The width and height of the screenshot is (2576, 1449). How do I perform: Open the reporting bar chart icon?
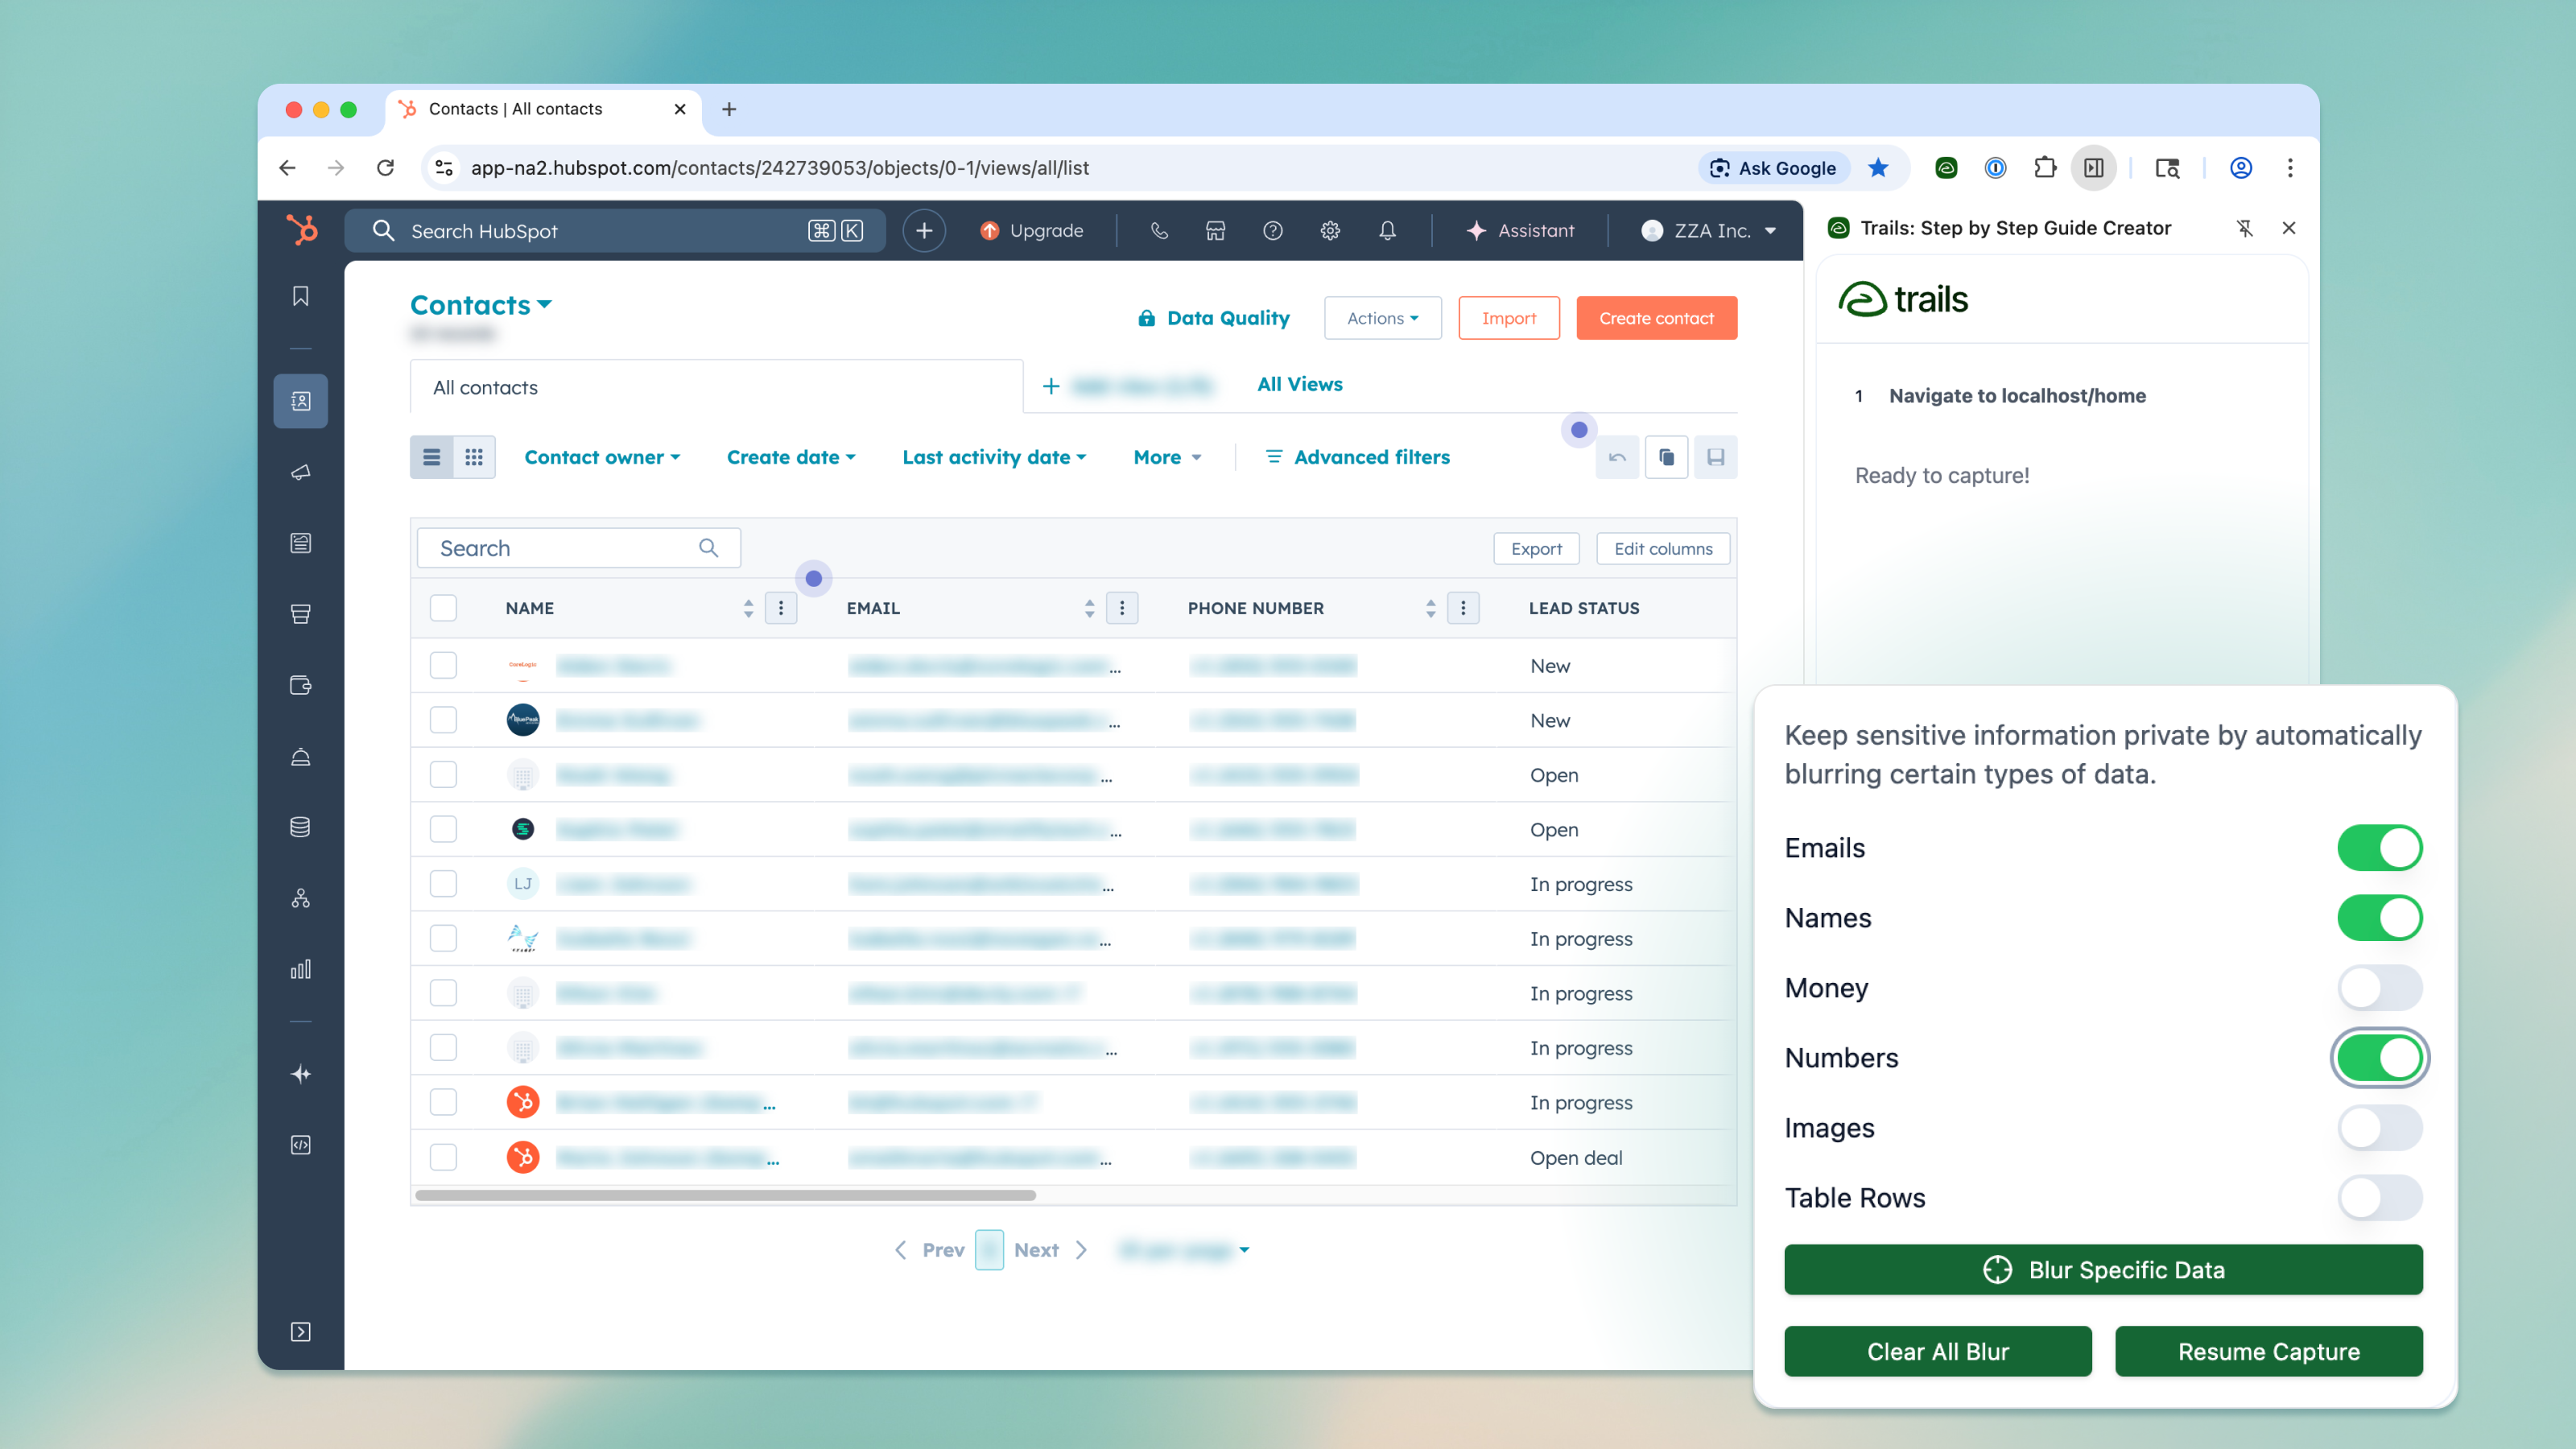coord(301,969)
